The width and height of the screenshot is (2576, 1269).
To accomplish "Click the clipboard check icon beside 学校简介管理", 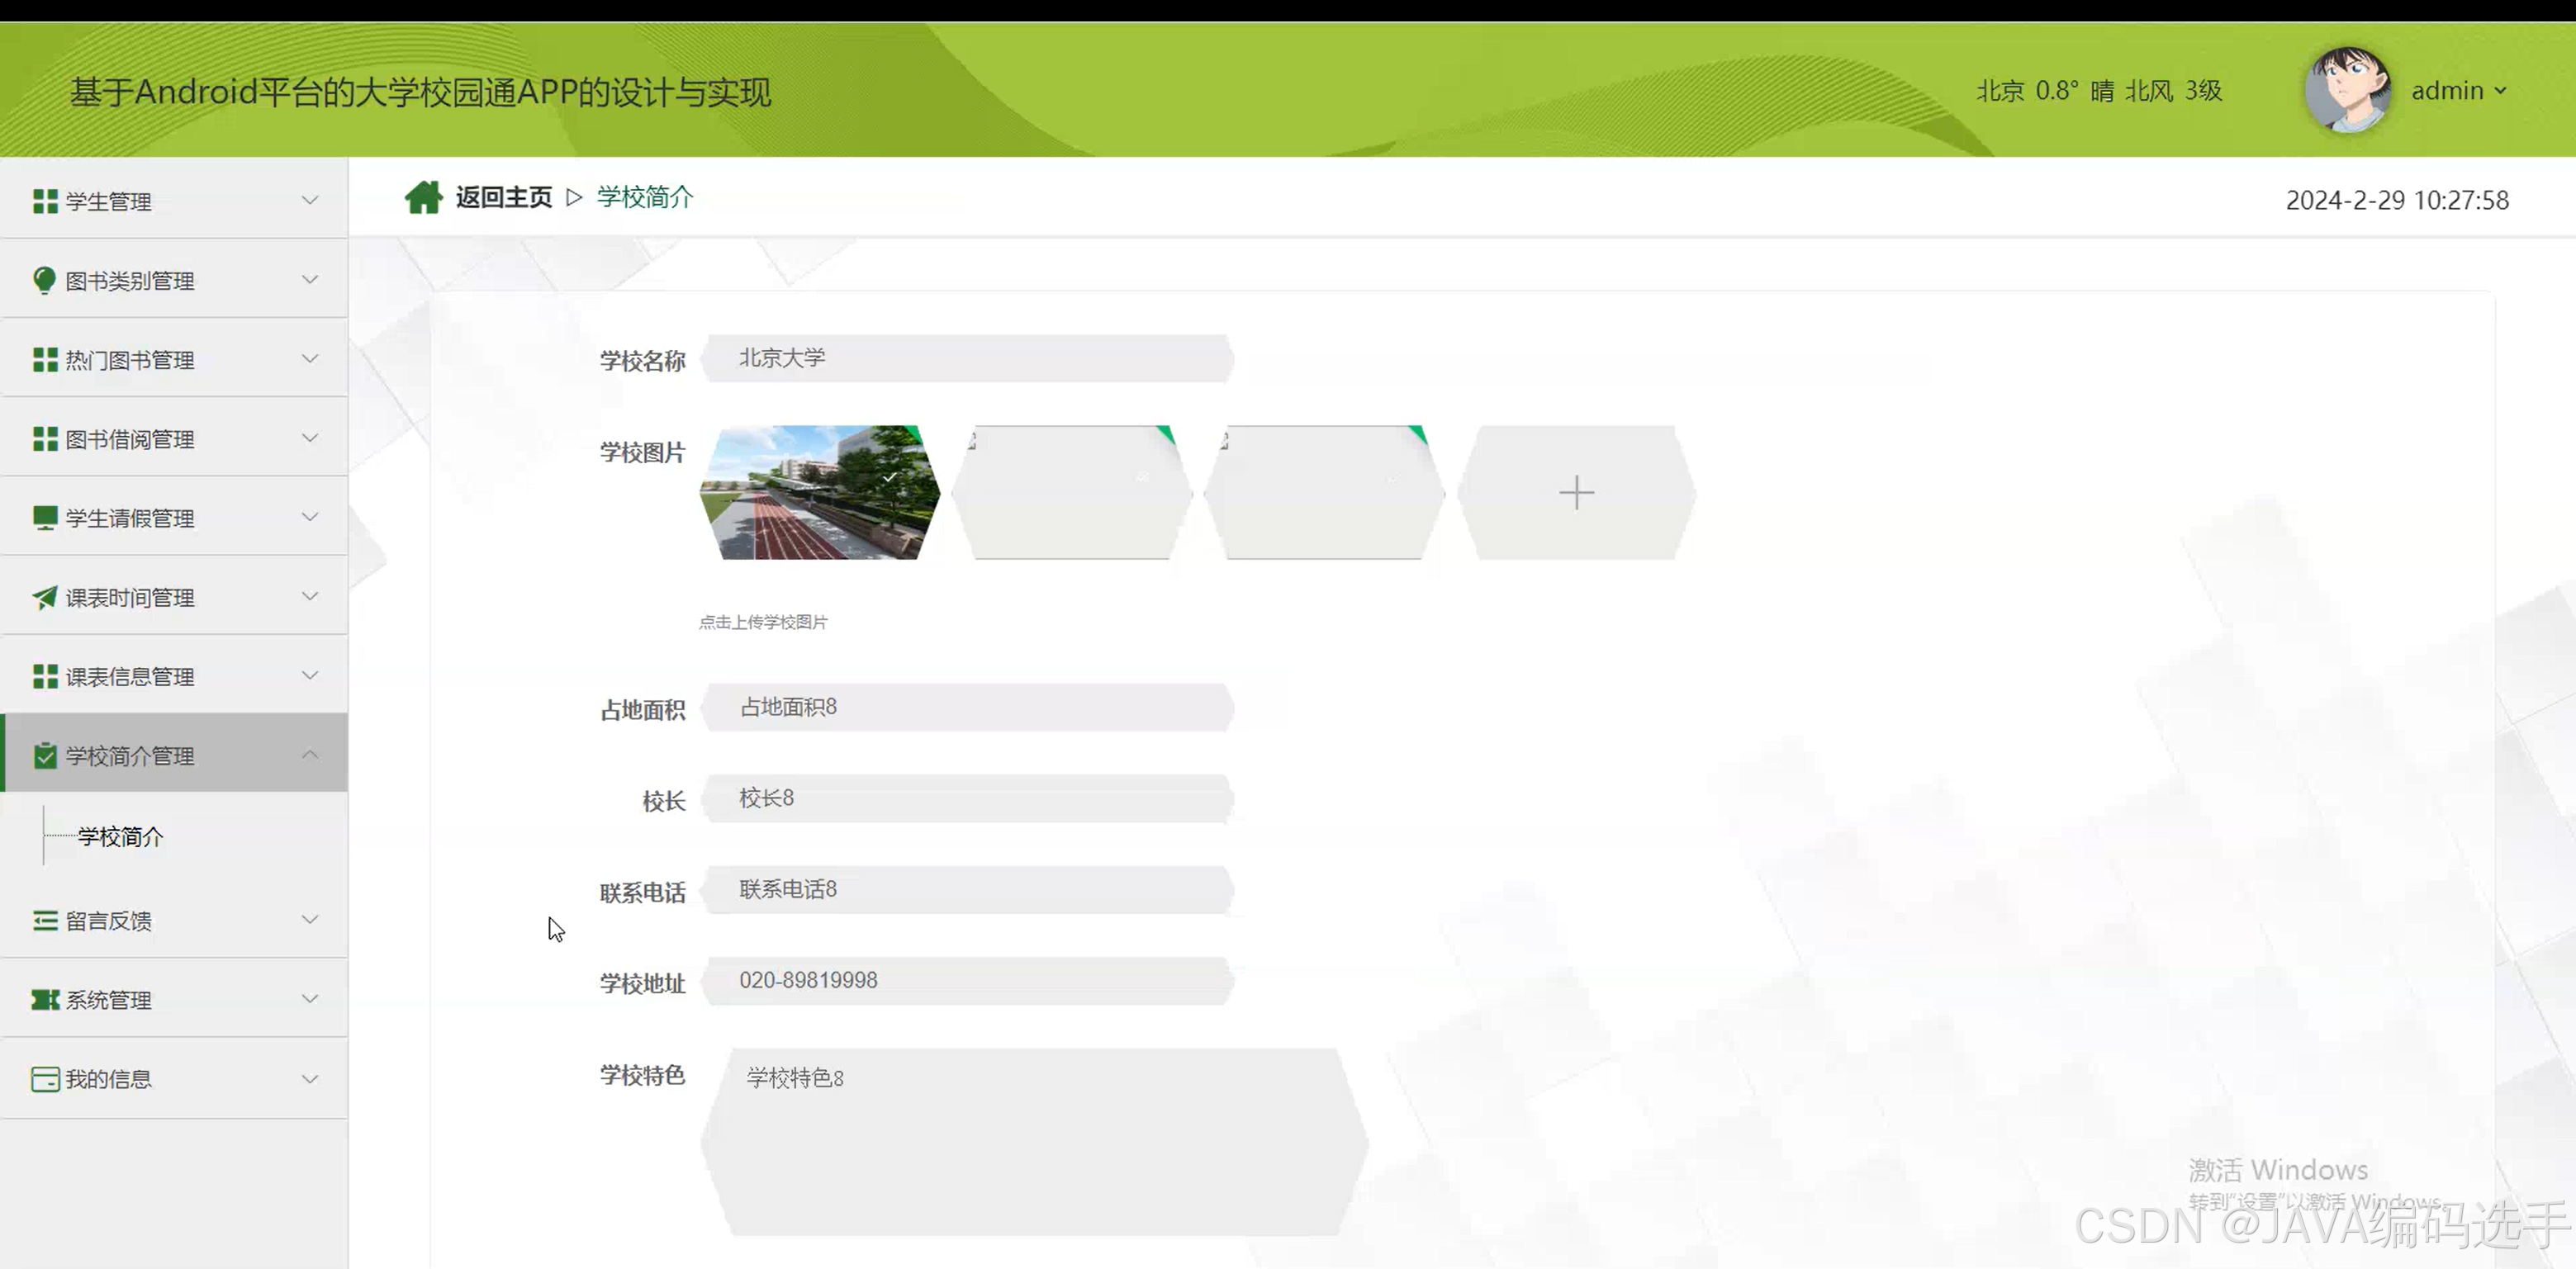I will coord(44,756).
